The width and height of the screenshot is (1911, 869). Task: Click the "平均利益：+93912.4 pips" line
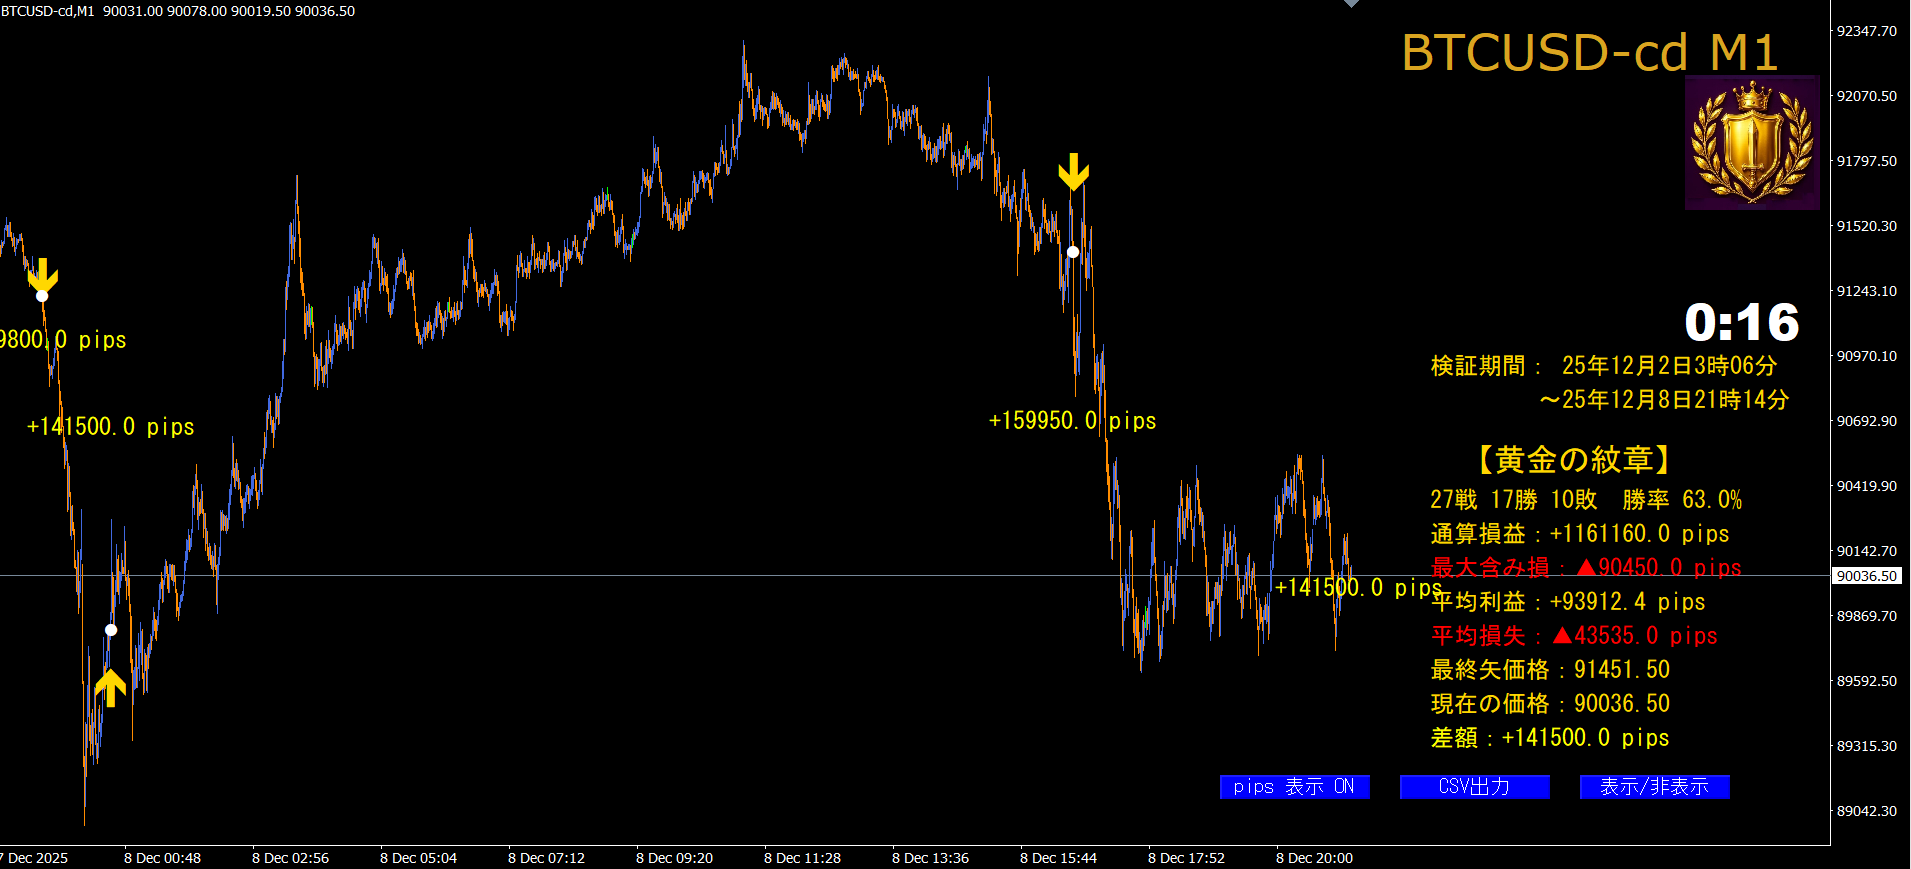pyautogui.click(x=1568, y=602)
